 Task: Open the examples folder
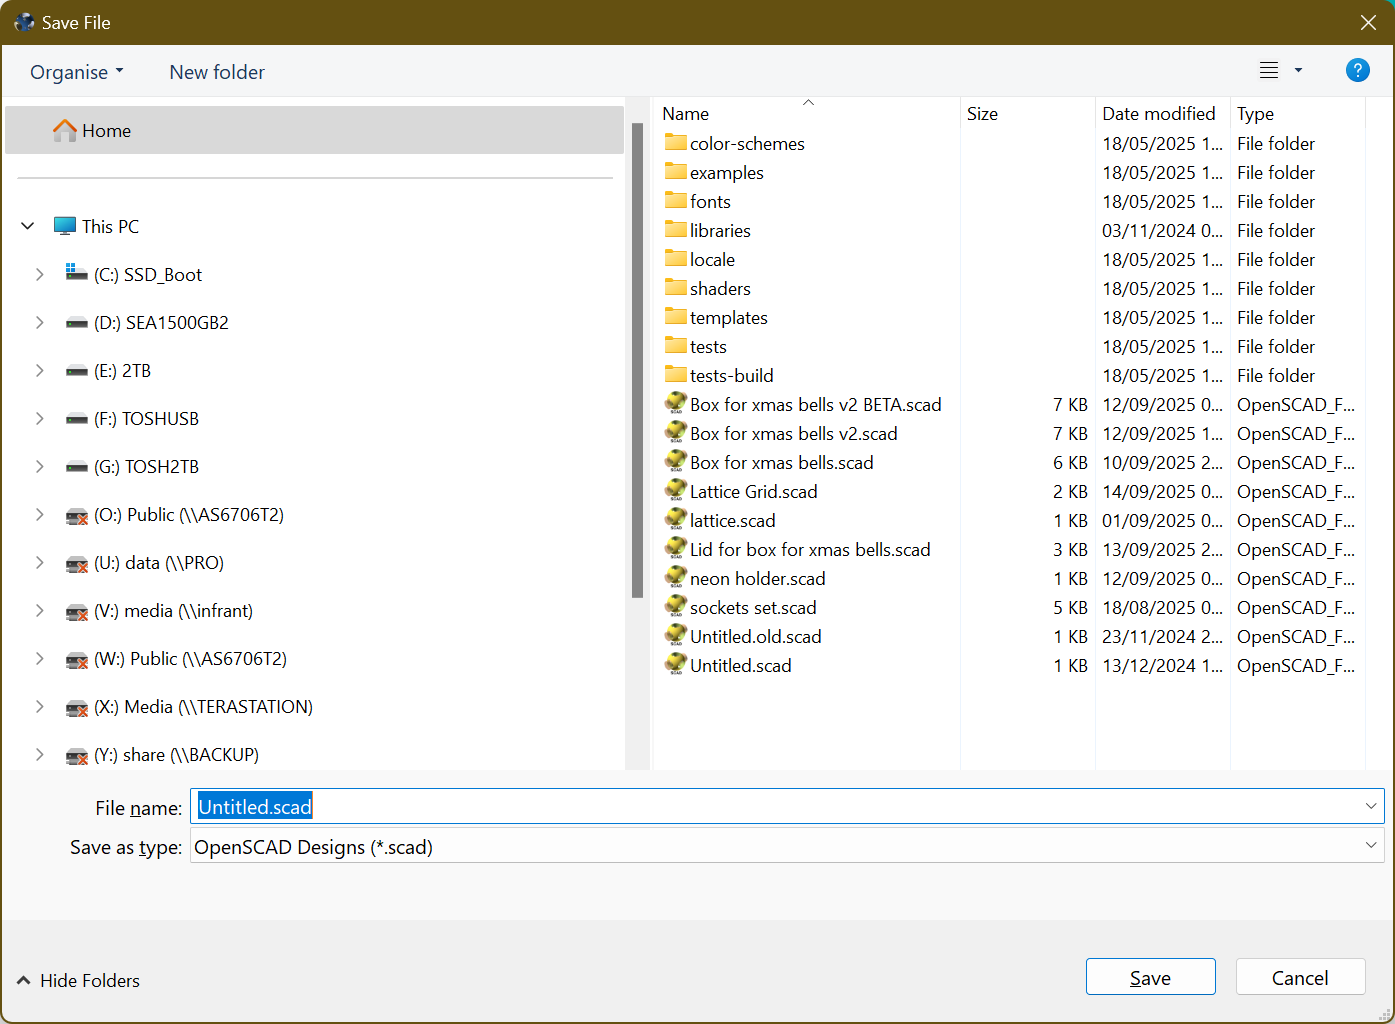[x=726, y=172]
